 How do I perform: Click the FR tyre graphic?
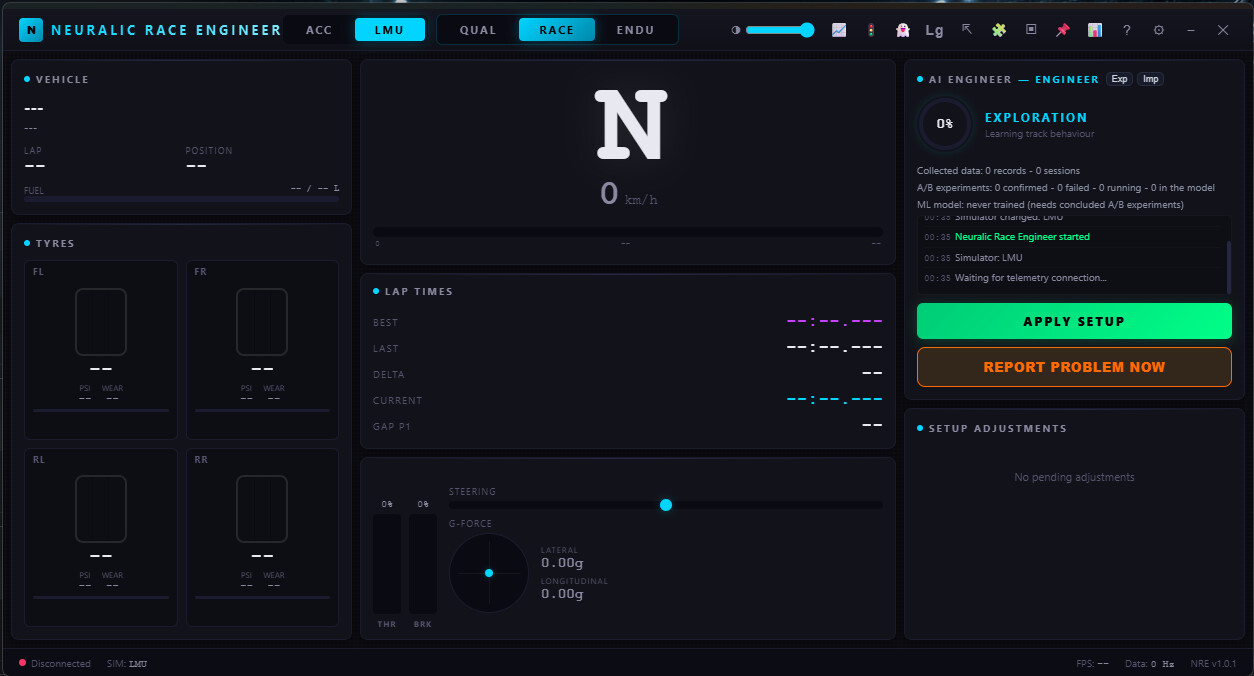[262, 322]
